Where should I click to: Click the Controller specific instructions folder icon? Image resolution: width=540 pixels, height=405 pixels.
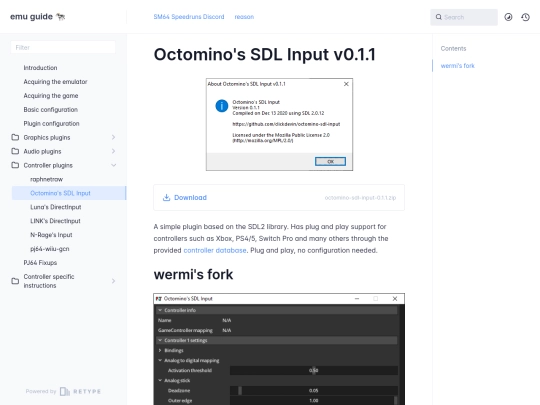click(15, 281)
